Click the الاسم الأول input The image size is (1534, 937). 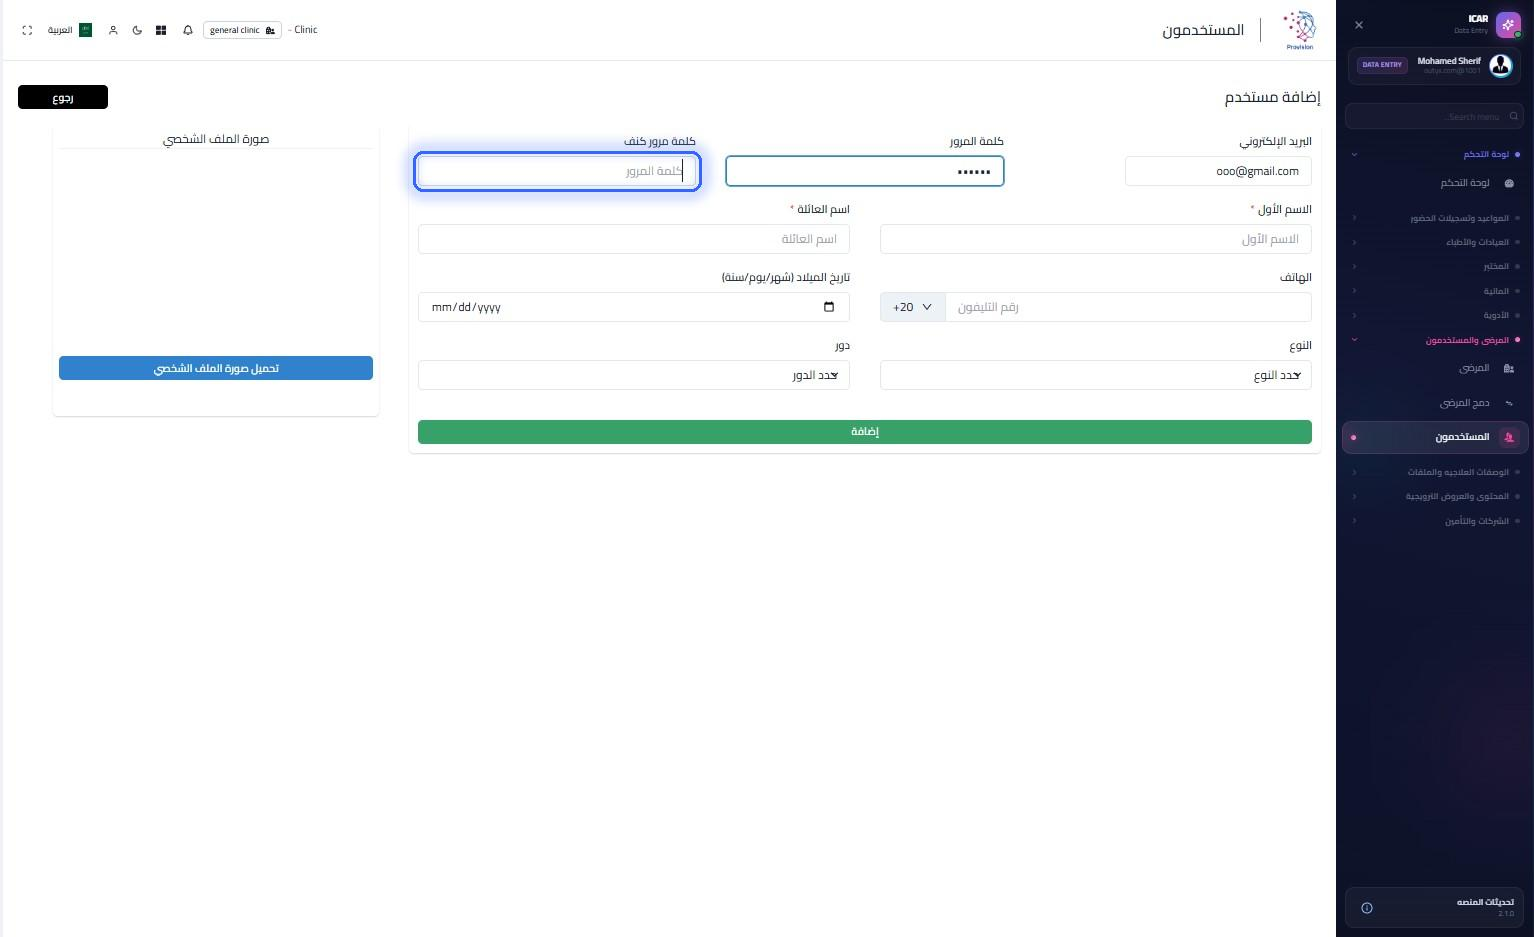click(x=1096, y=239)
